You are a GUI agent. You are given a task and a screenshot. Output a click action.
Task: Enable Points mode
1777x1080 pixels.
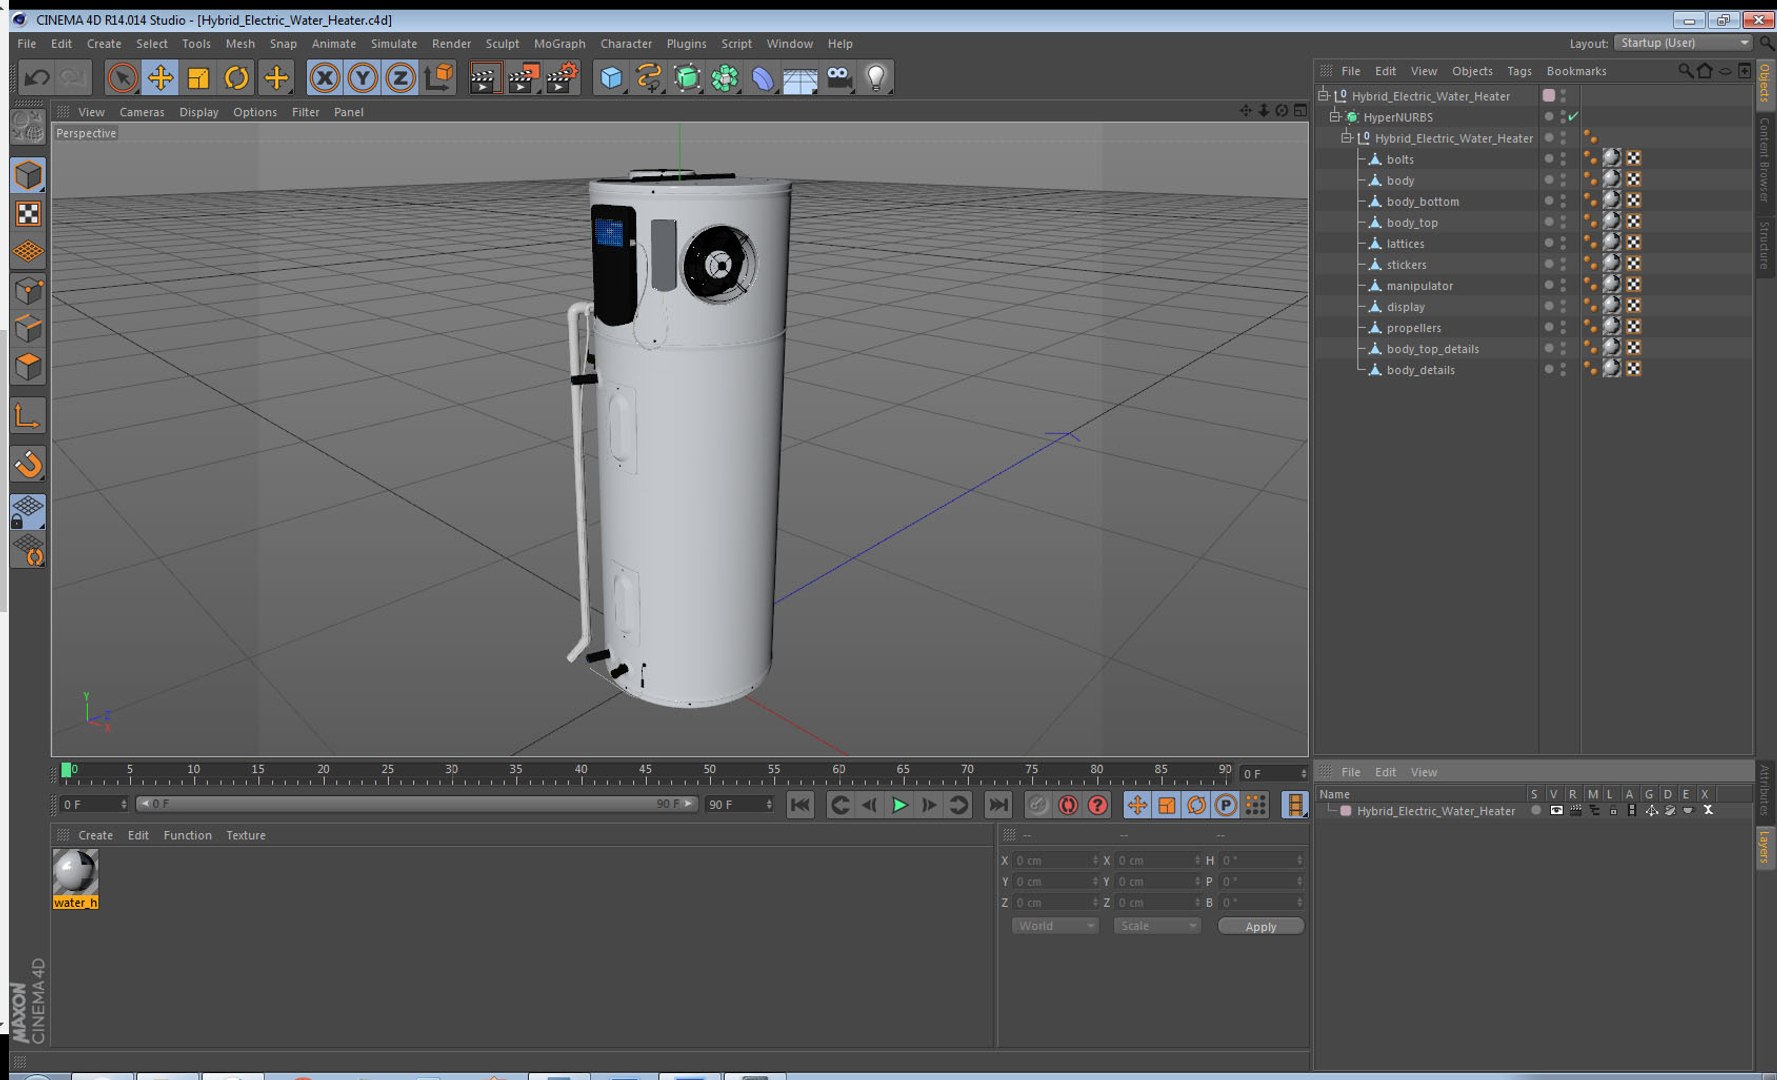pos(28,290)
